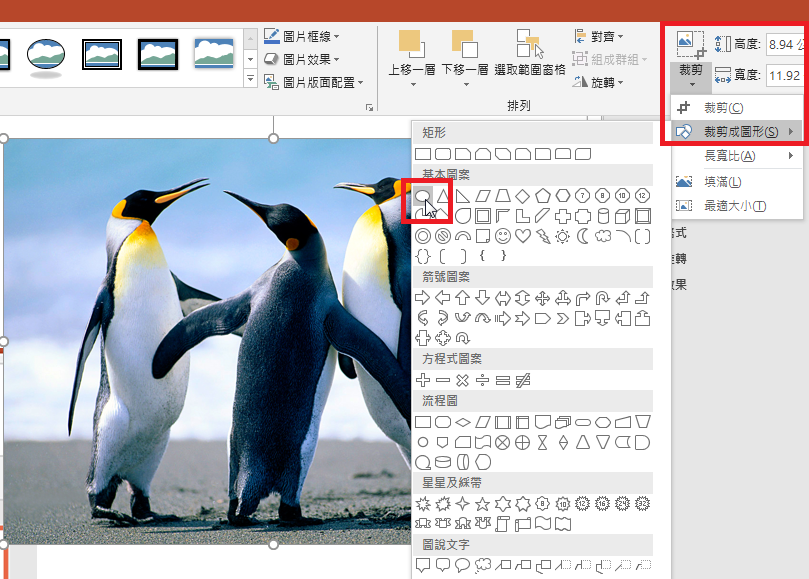Image resolution: width=809 pixels, height=579 pixels.
Task: Pick the Quad Arrow shape
Action: click(543, 298)
